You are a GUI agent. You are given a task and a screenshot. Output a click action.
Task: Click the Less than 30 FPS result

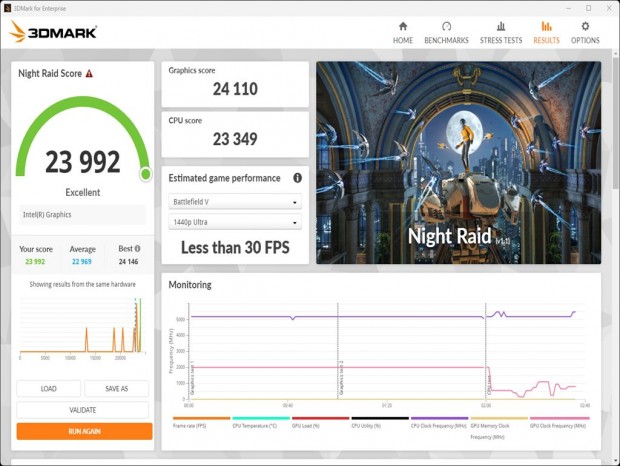pos(235,247)
